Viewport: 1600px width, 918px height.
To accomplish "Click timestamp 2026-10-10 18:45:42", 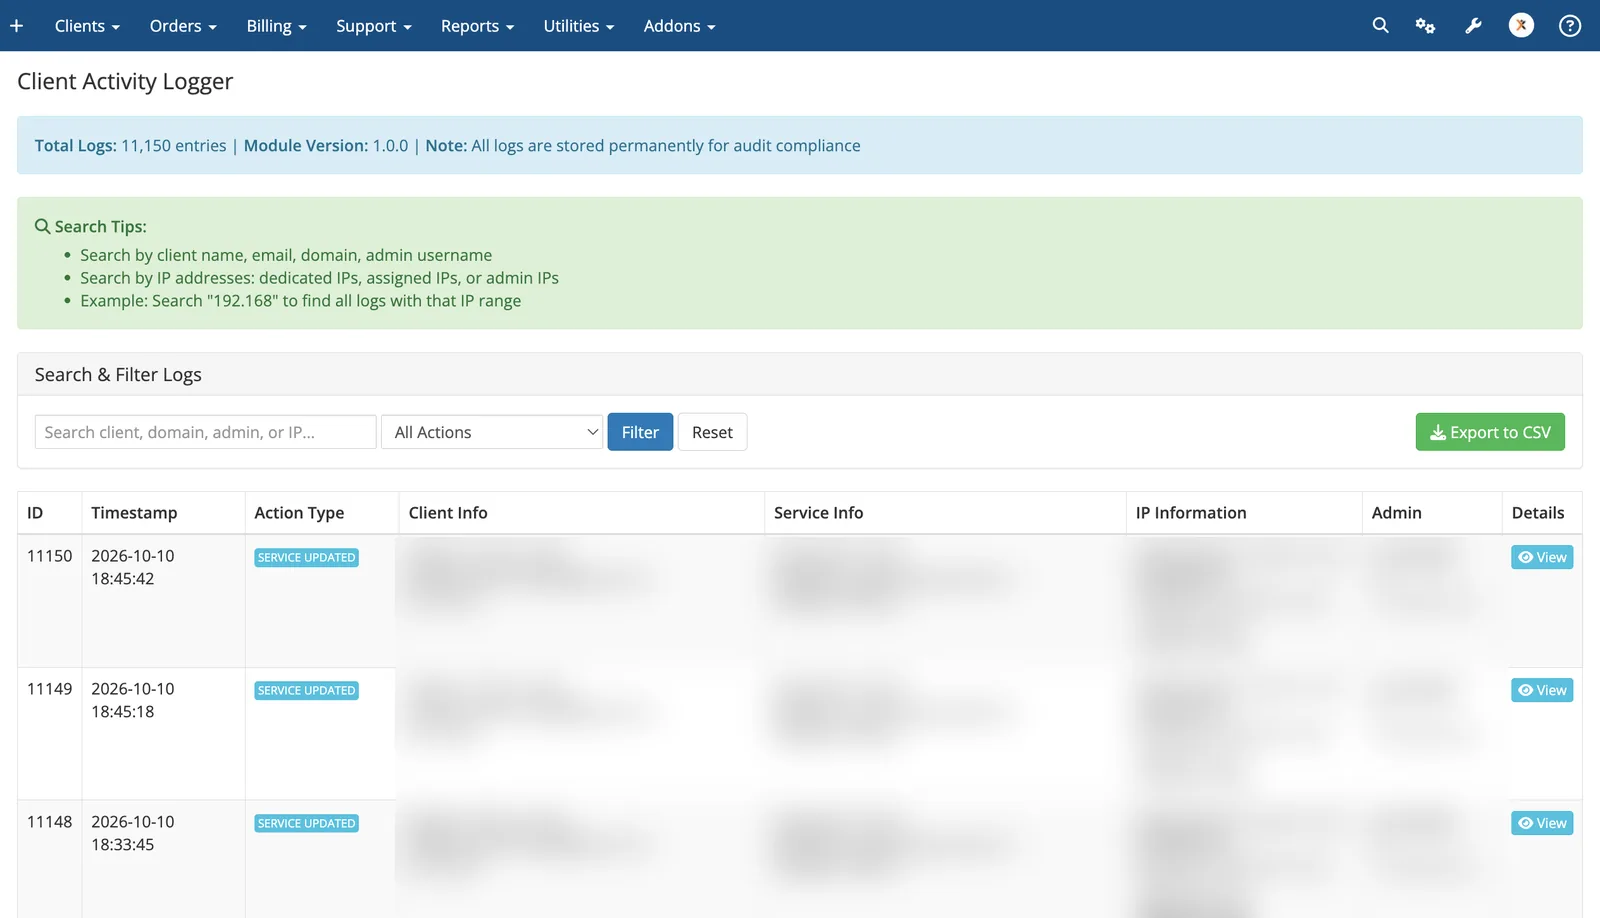I will pyautogui.click(x=132, y=567).
